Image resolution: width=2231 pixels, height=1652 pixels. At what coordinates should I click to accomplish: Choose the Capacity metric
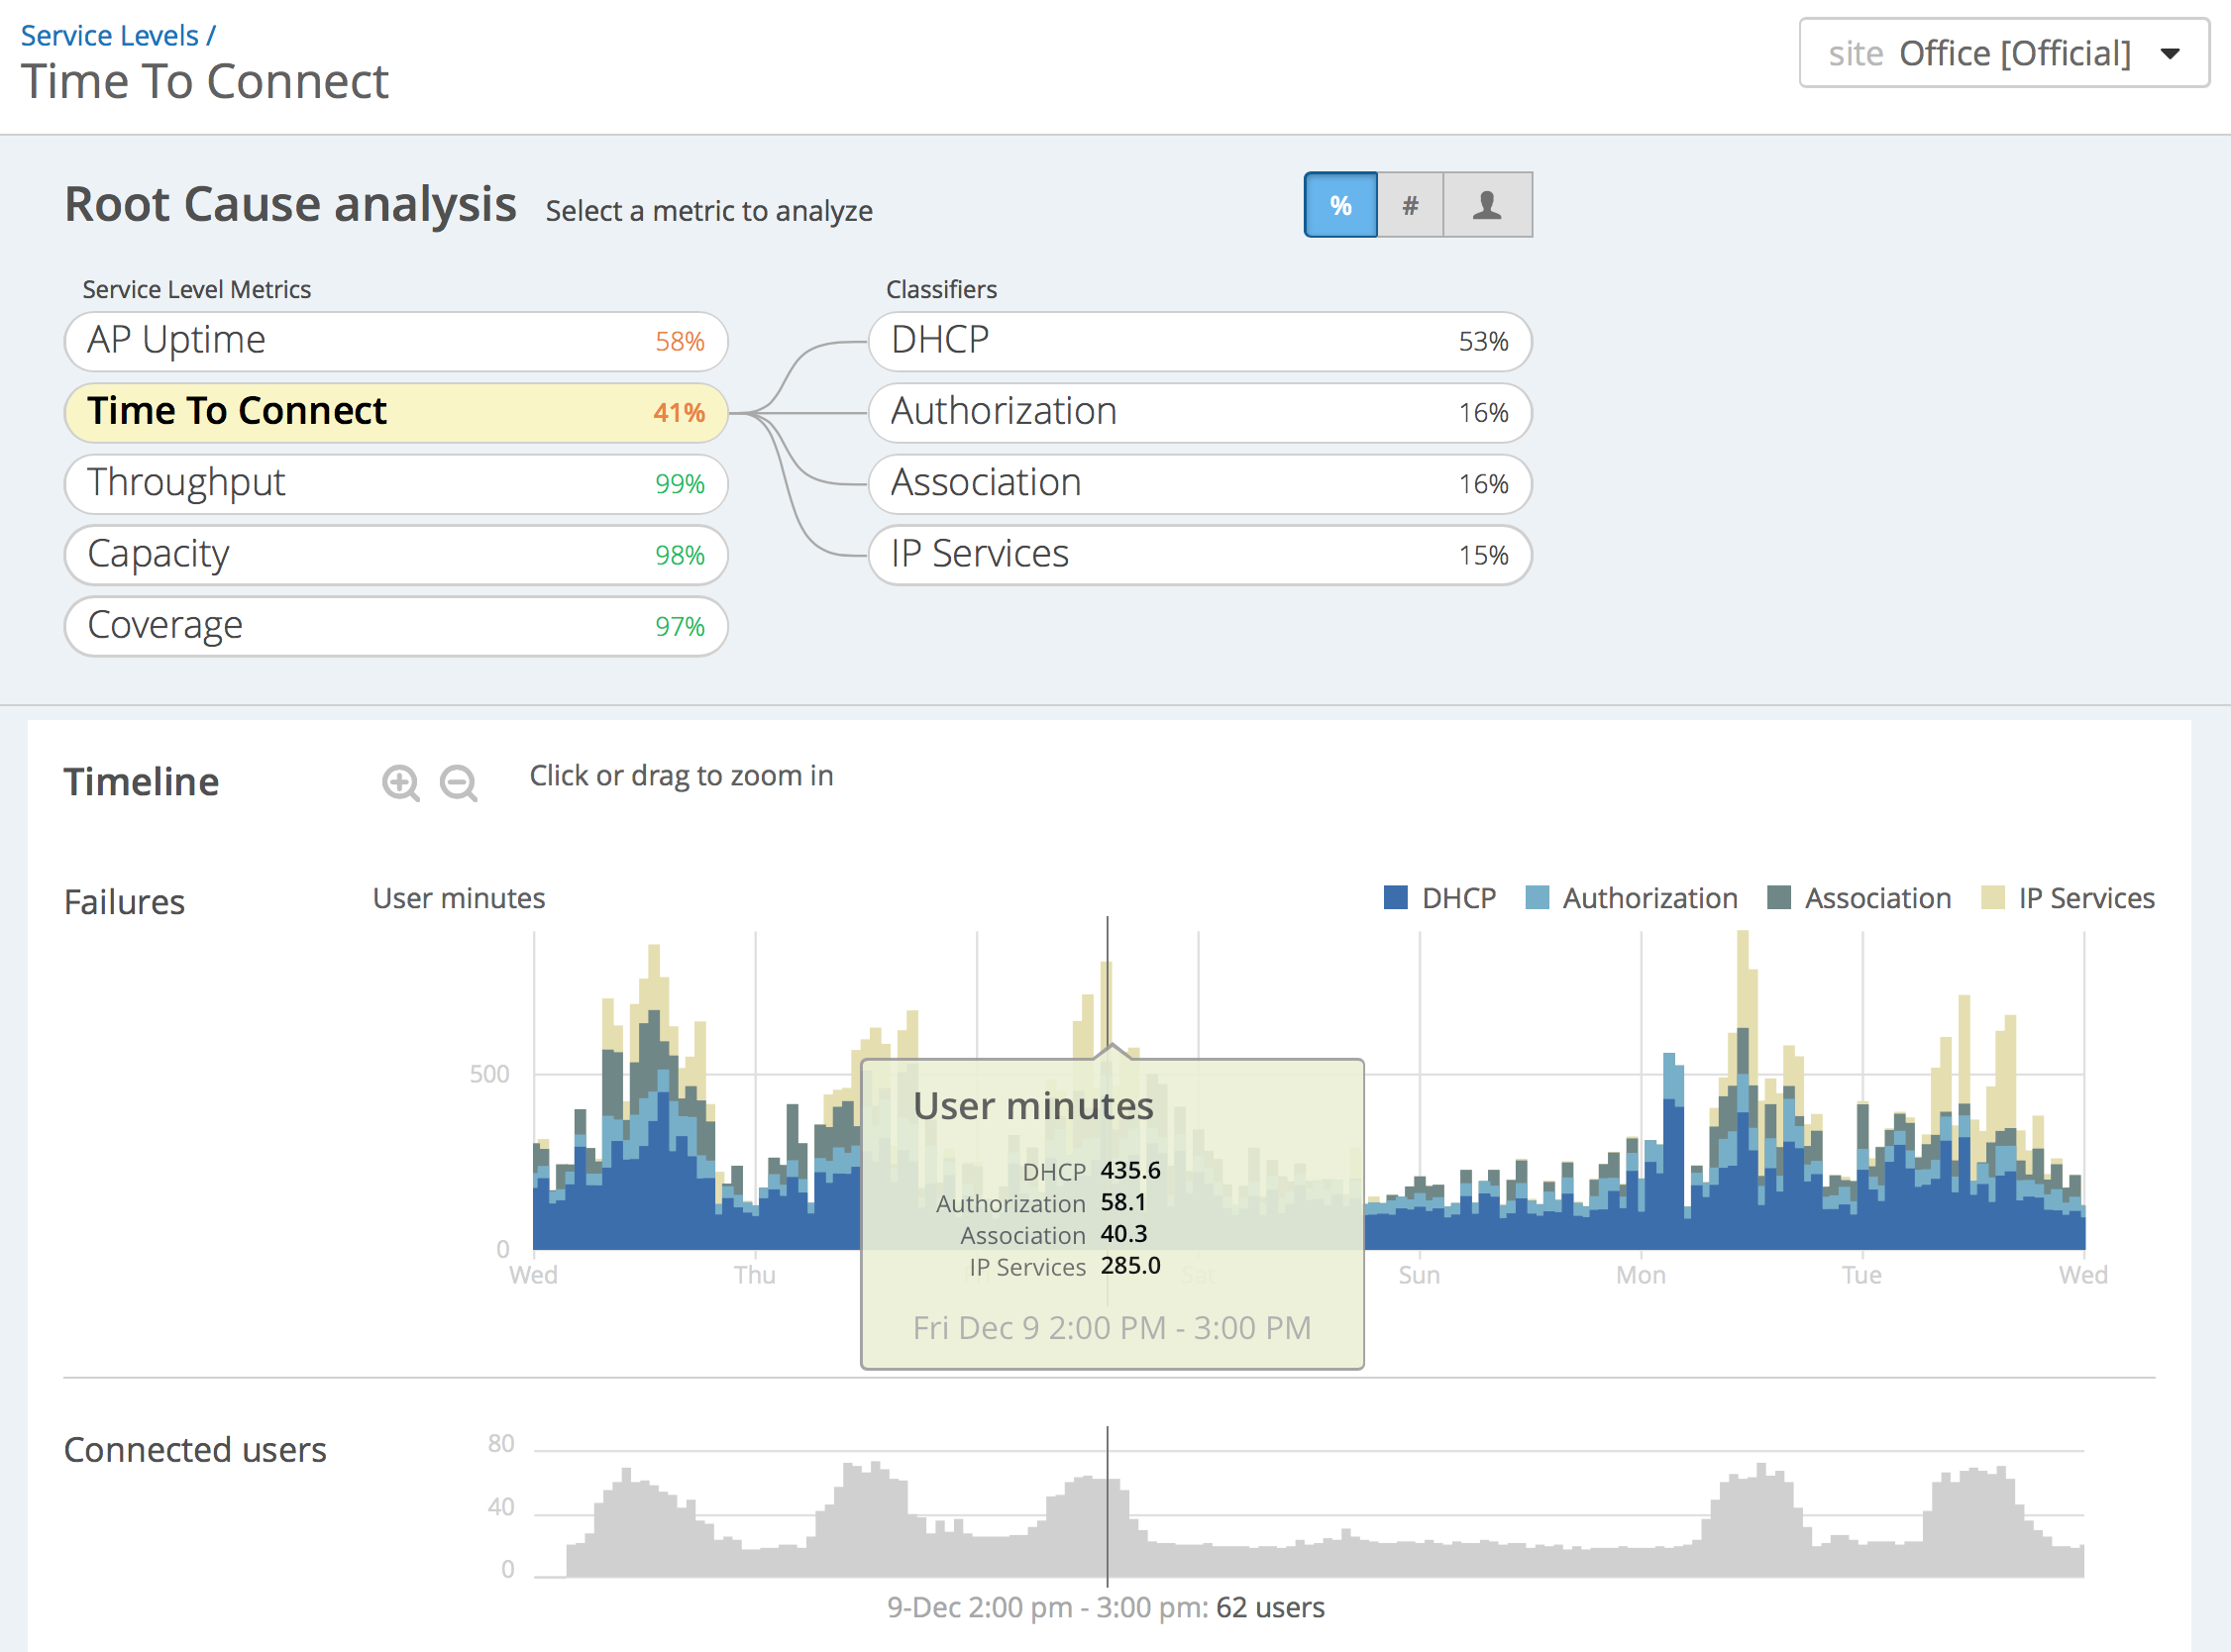[395, 554]
